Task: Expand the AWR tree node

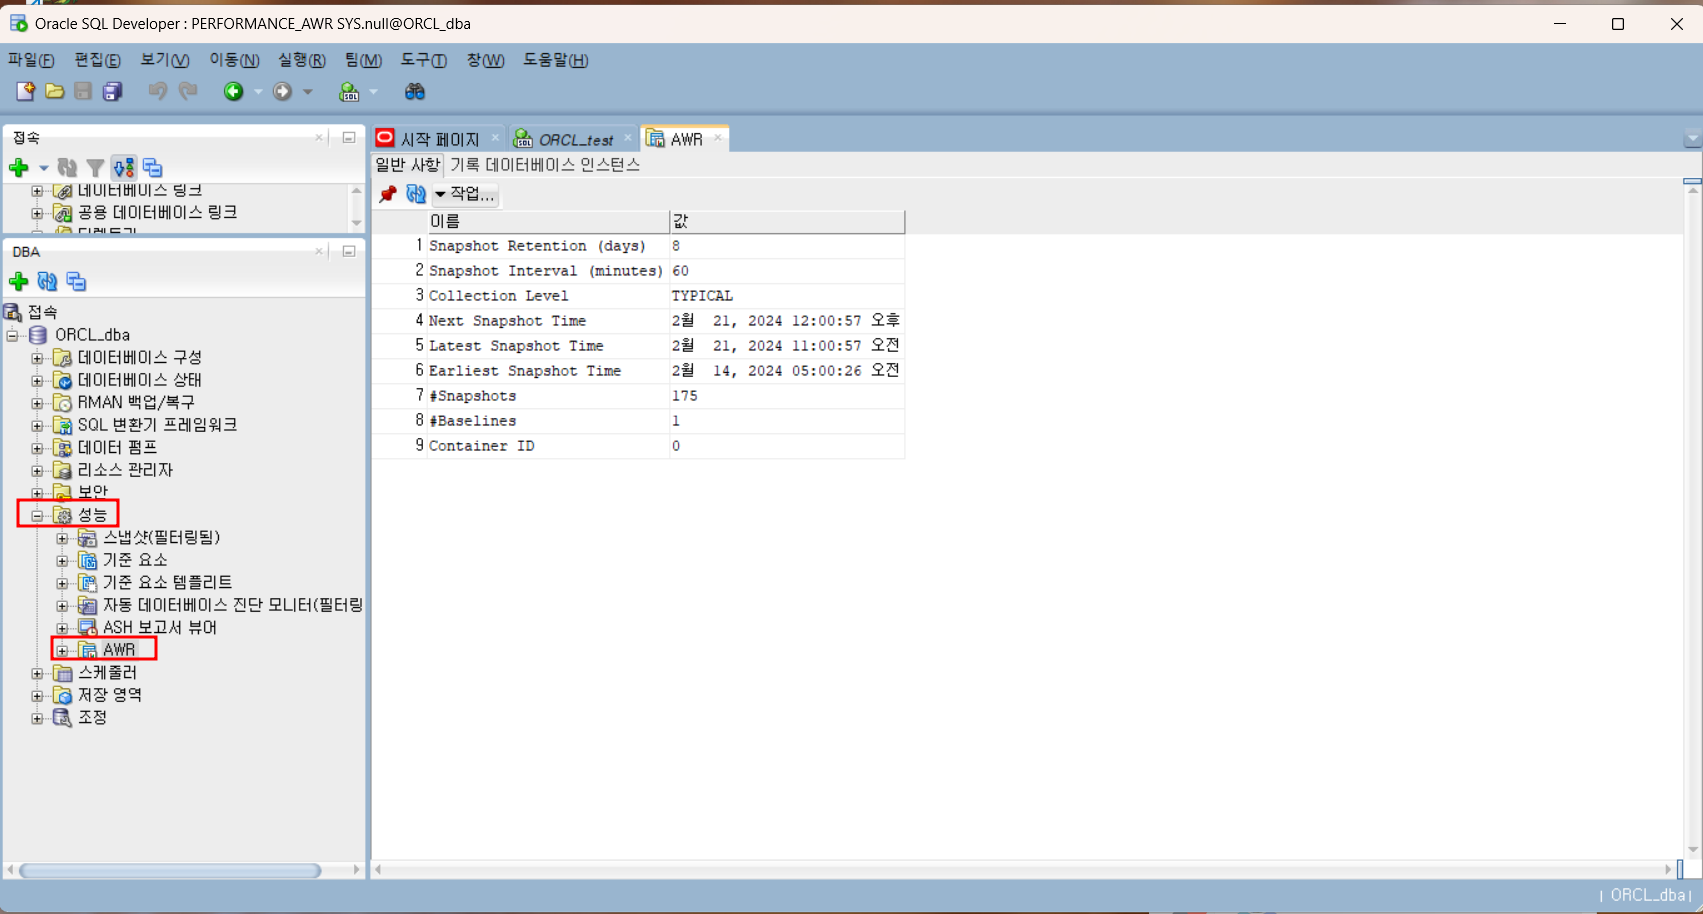Action: [62, 650]
